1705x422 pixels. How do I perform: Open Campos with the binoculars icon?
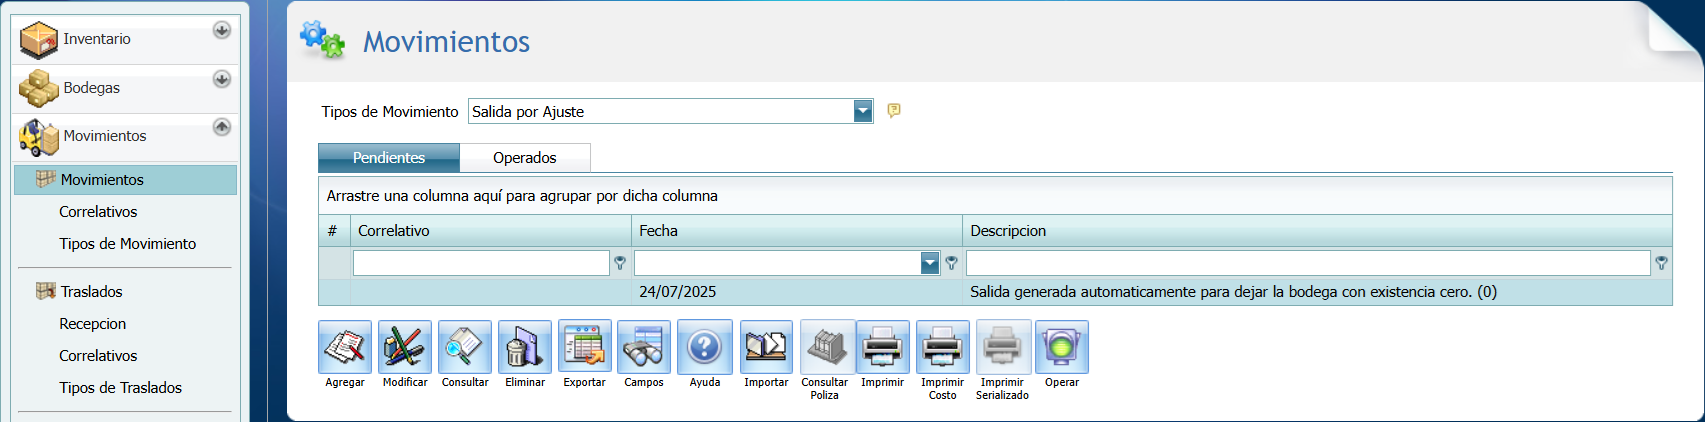click(644, 347)
